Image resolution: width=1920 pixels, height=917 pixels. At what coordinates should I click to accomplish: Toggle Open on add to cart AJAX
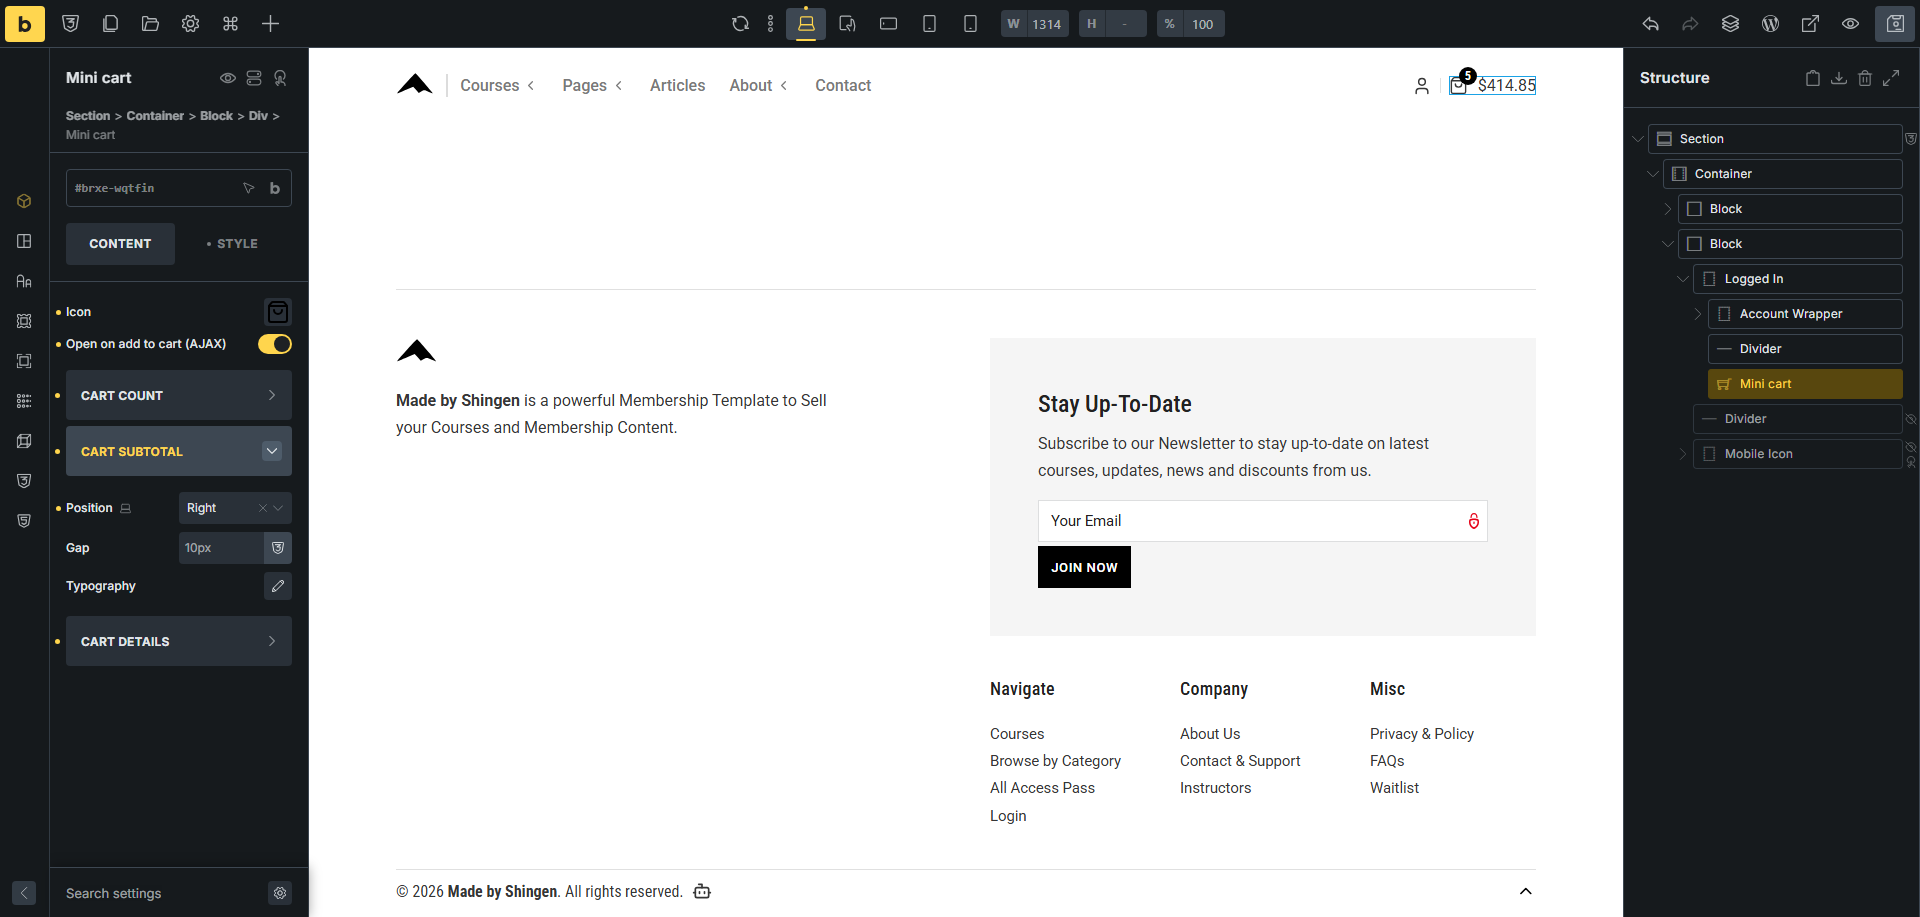[274, 344]
